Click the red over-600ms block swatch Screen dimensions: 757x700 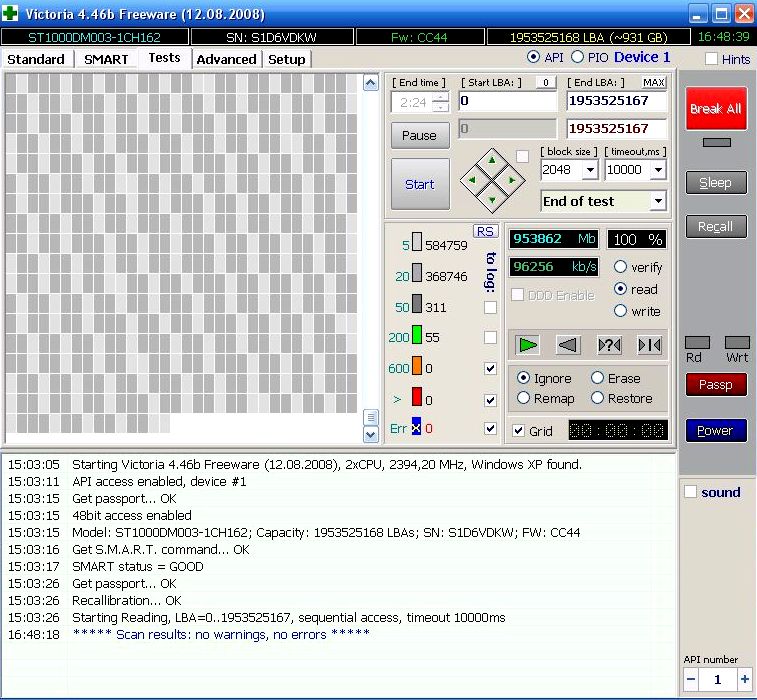click(x=417, y=396)
